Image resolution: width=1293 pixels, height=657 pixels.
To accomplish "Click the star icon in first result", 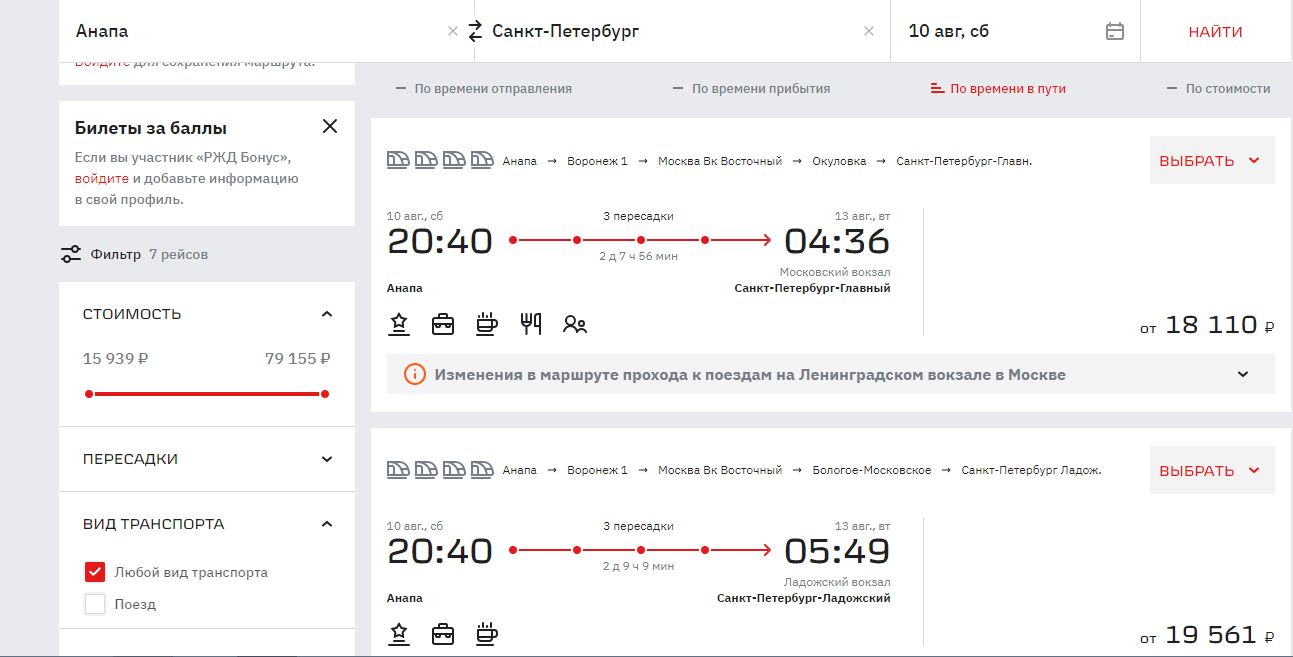I will point(400,323).
